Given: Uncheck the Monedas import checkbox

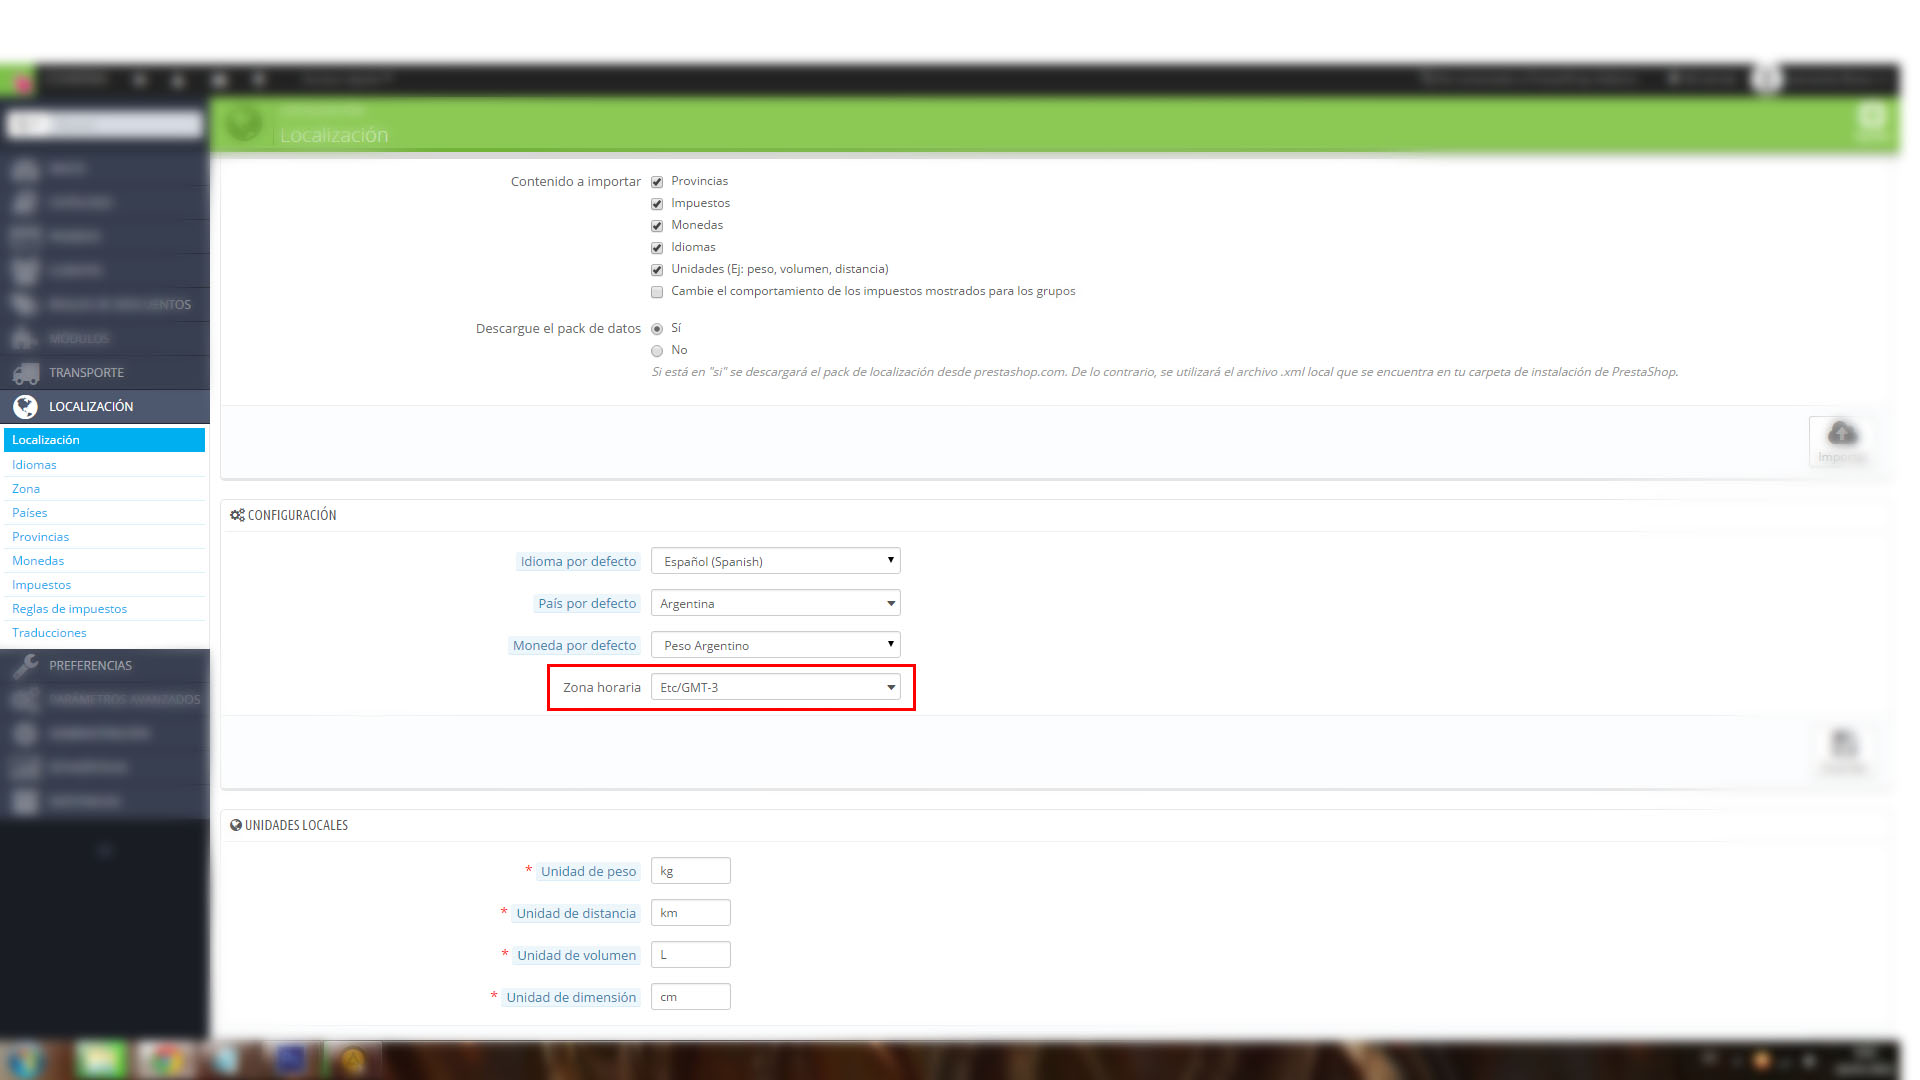Looking at the screenshot, I should pyautogui.click(x=657, y=226).
